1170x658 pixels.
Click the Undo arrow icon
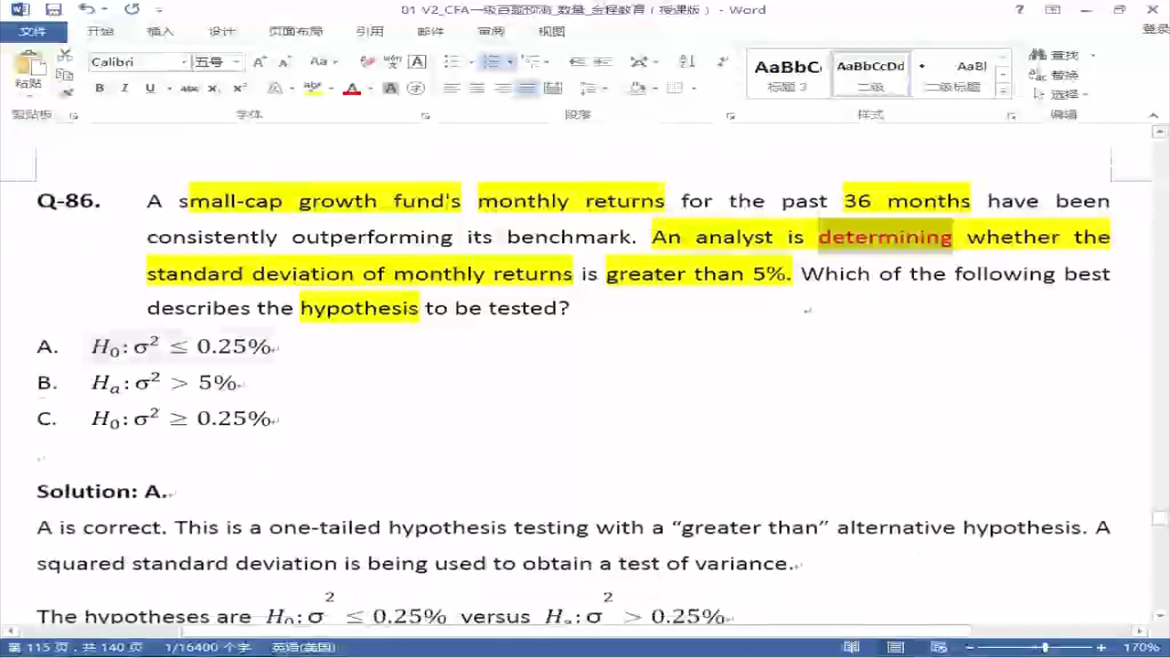pyautogui.click(x=87, y=10)
